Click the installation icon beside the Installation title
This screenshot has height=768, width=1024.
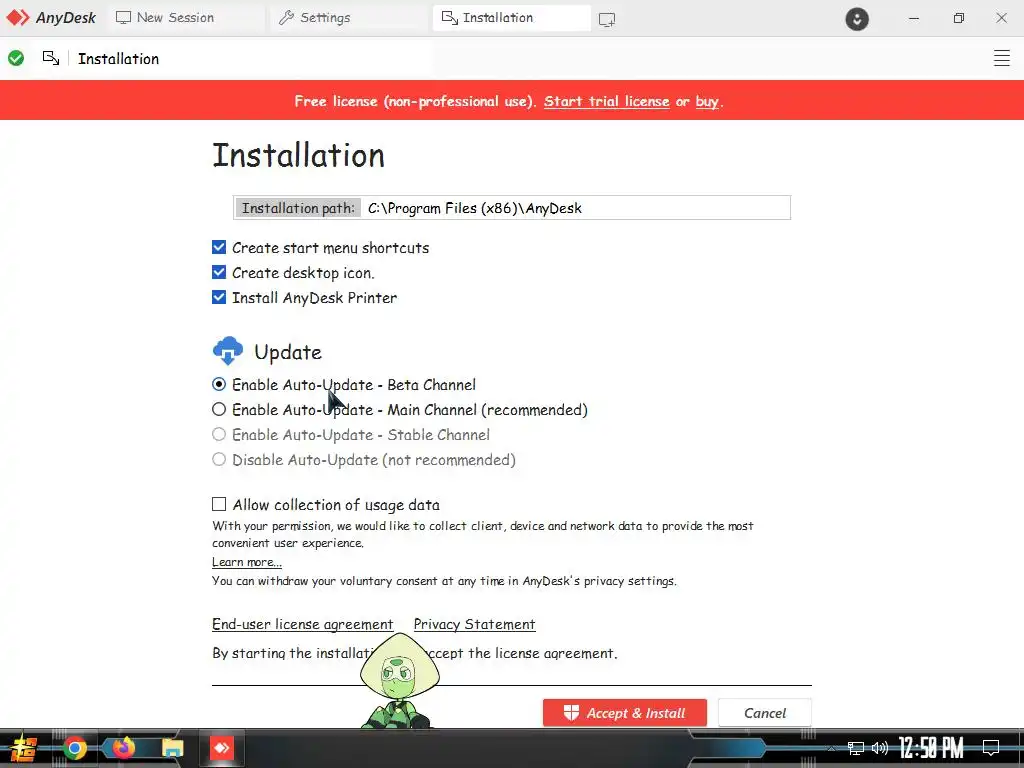(x=51, y=58)
